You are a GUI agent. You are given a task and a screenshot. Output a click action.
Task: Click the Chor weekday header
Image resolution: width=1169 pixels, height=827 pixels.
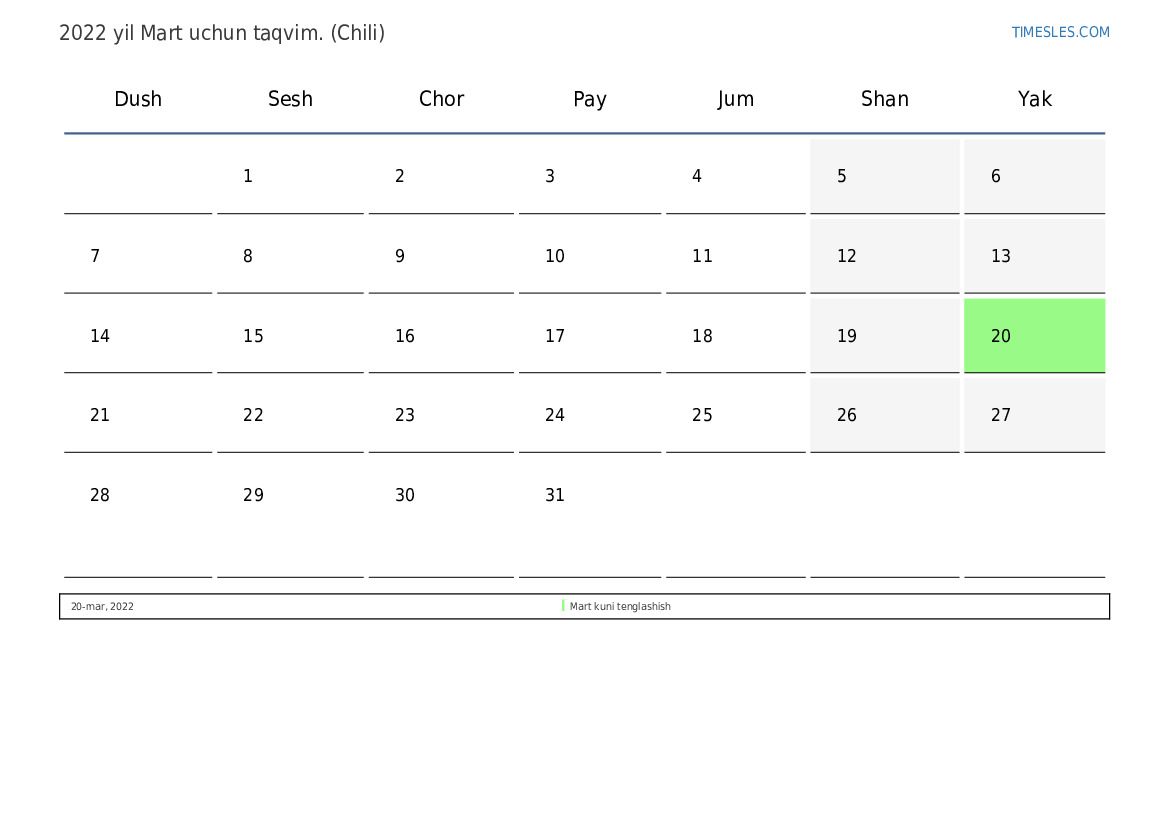(x=441, y=99)
